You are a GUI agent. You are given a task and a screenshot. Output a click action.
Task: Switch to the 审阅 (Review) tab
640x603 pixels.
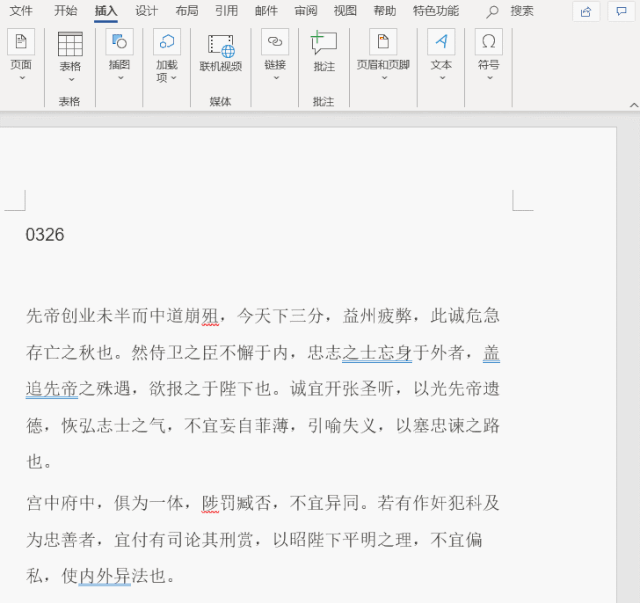[306, 11]
